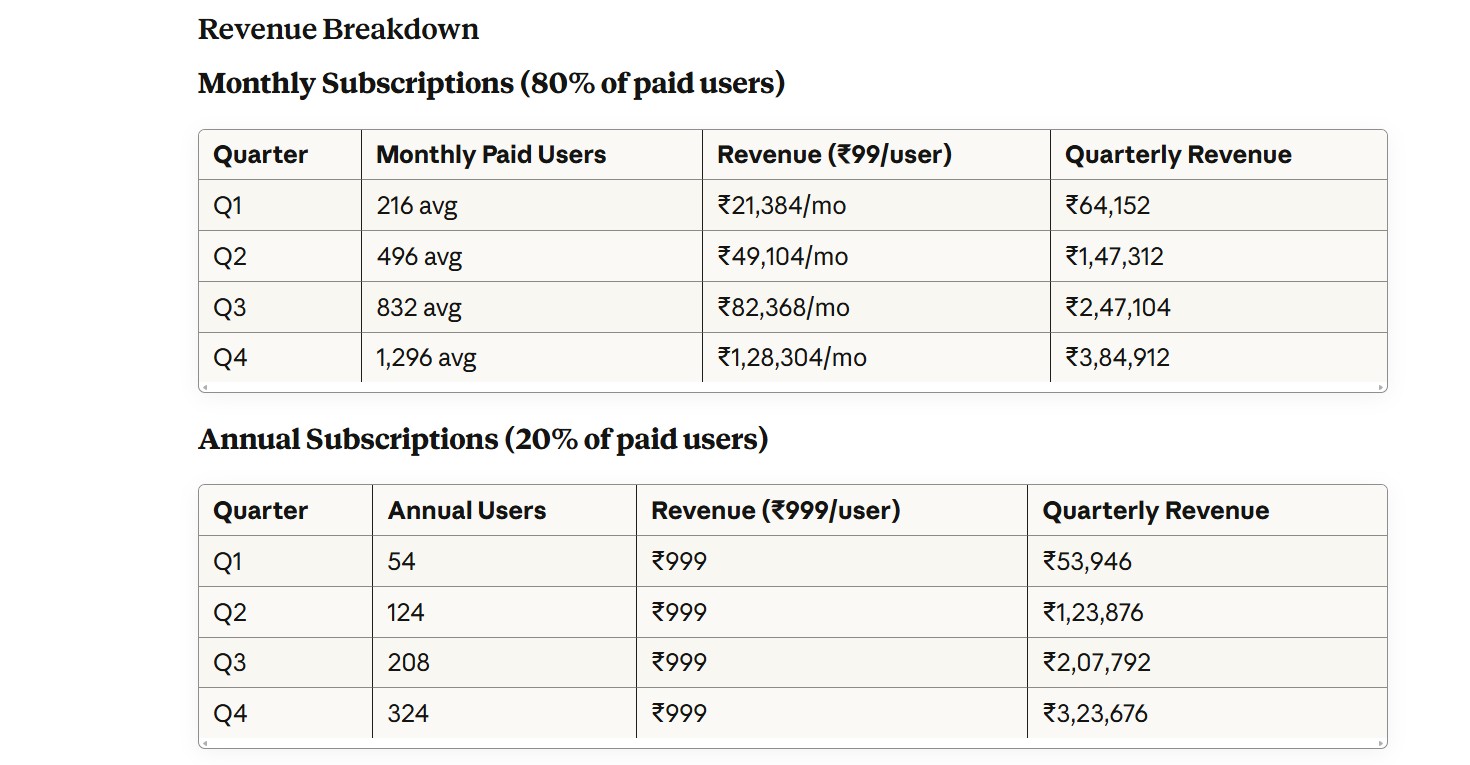Click the ₹3,23,676 quarterly revenue cell
Viewport: 1470px width, 765px height.
pos(1095,714)
